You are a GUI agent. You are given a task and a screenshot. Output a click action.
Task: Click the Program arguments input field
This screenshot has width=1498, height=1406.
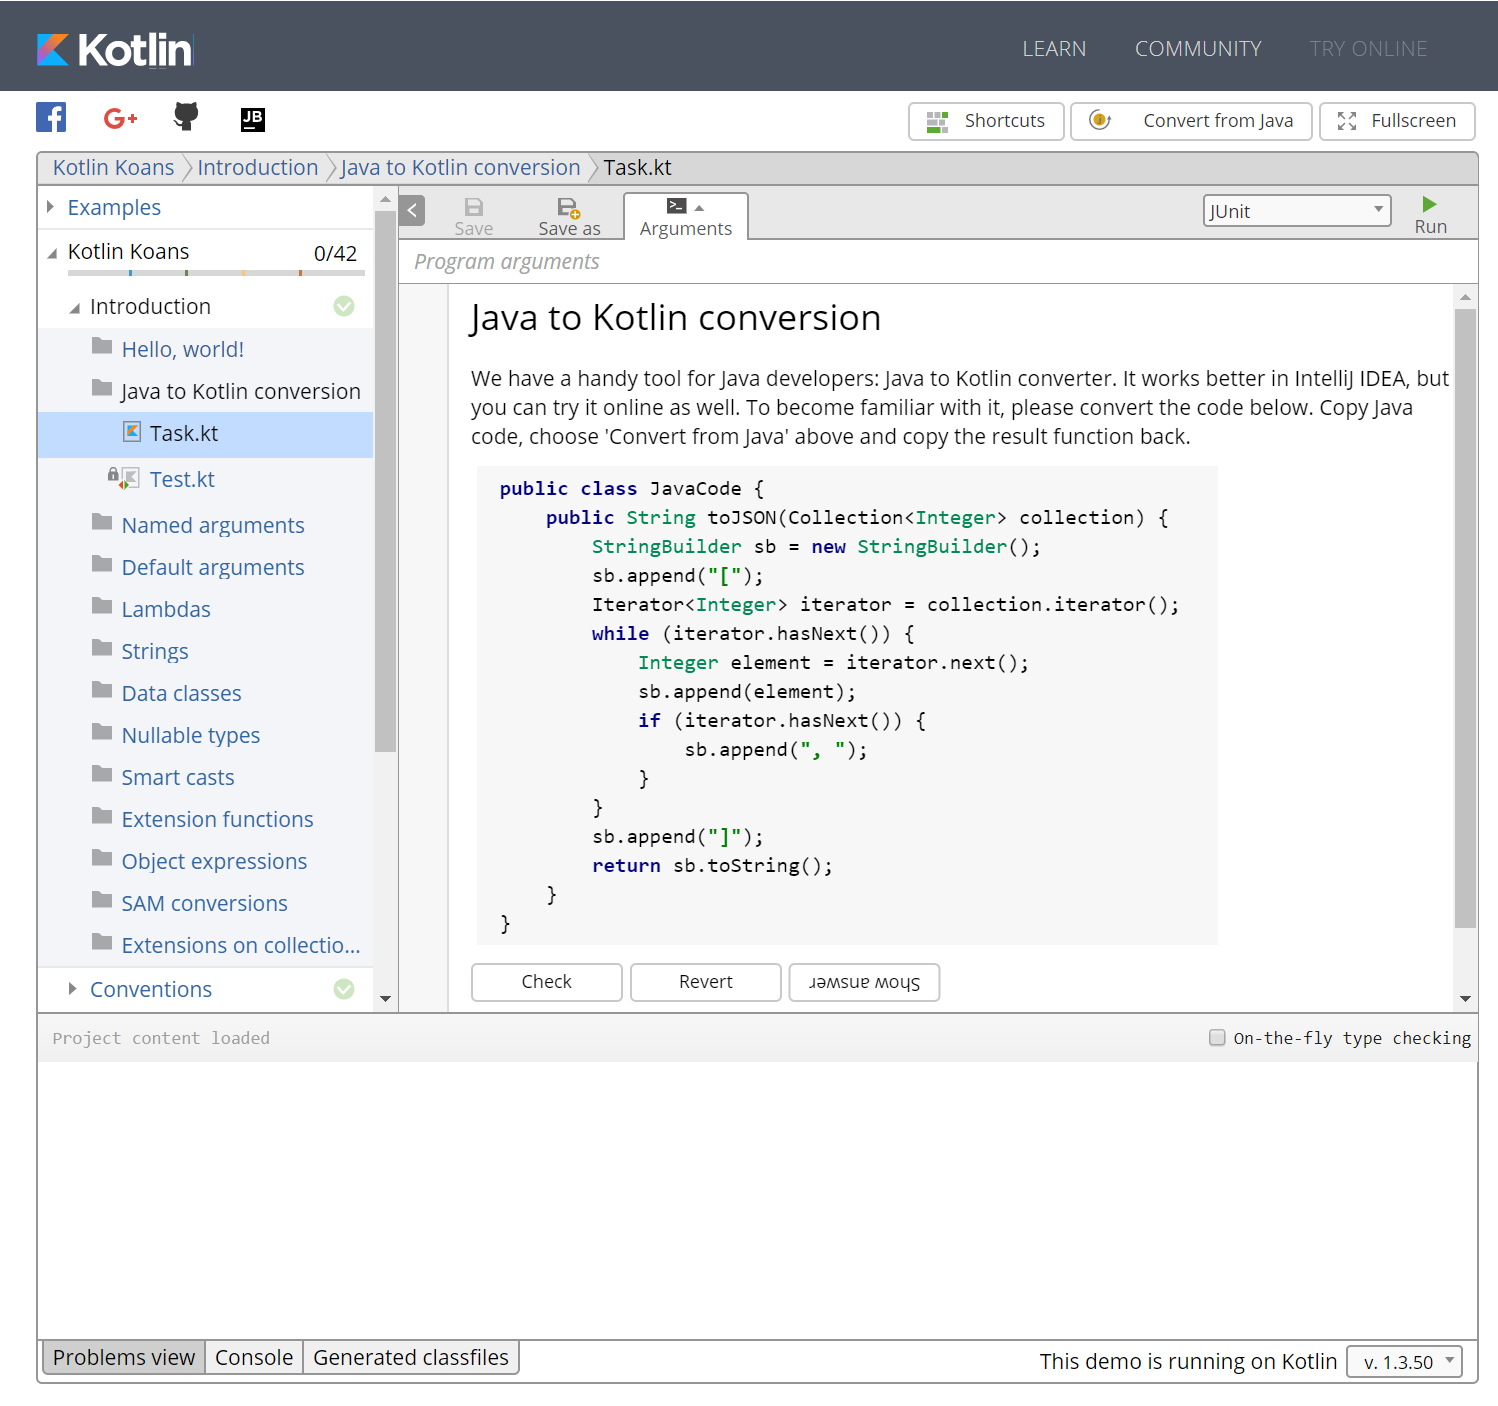[938, 262]
